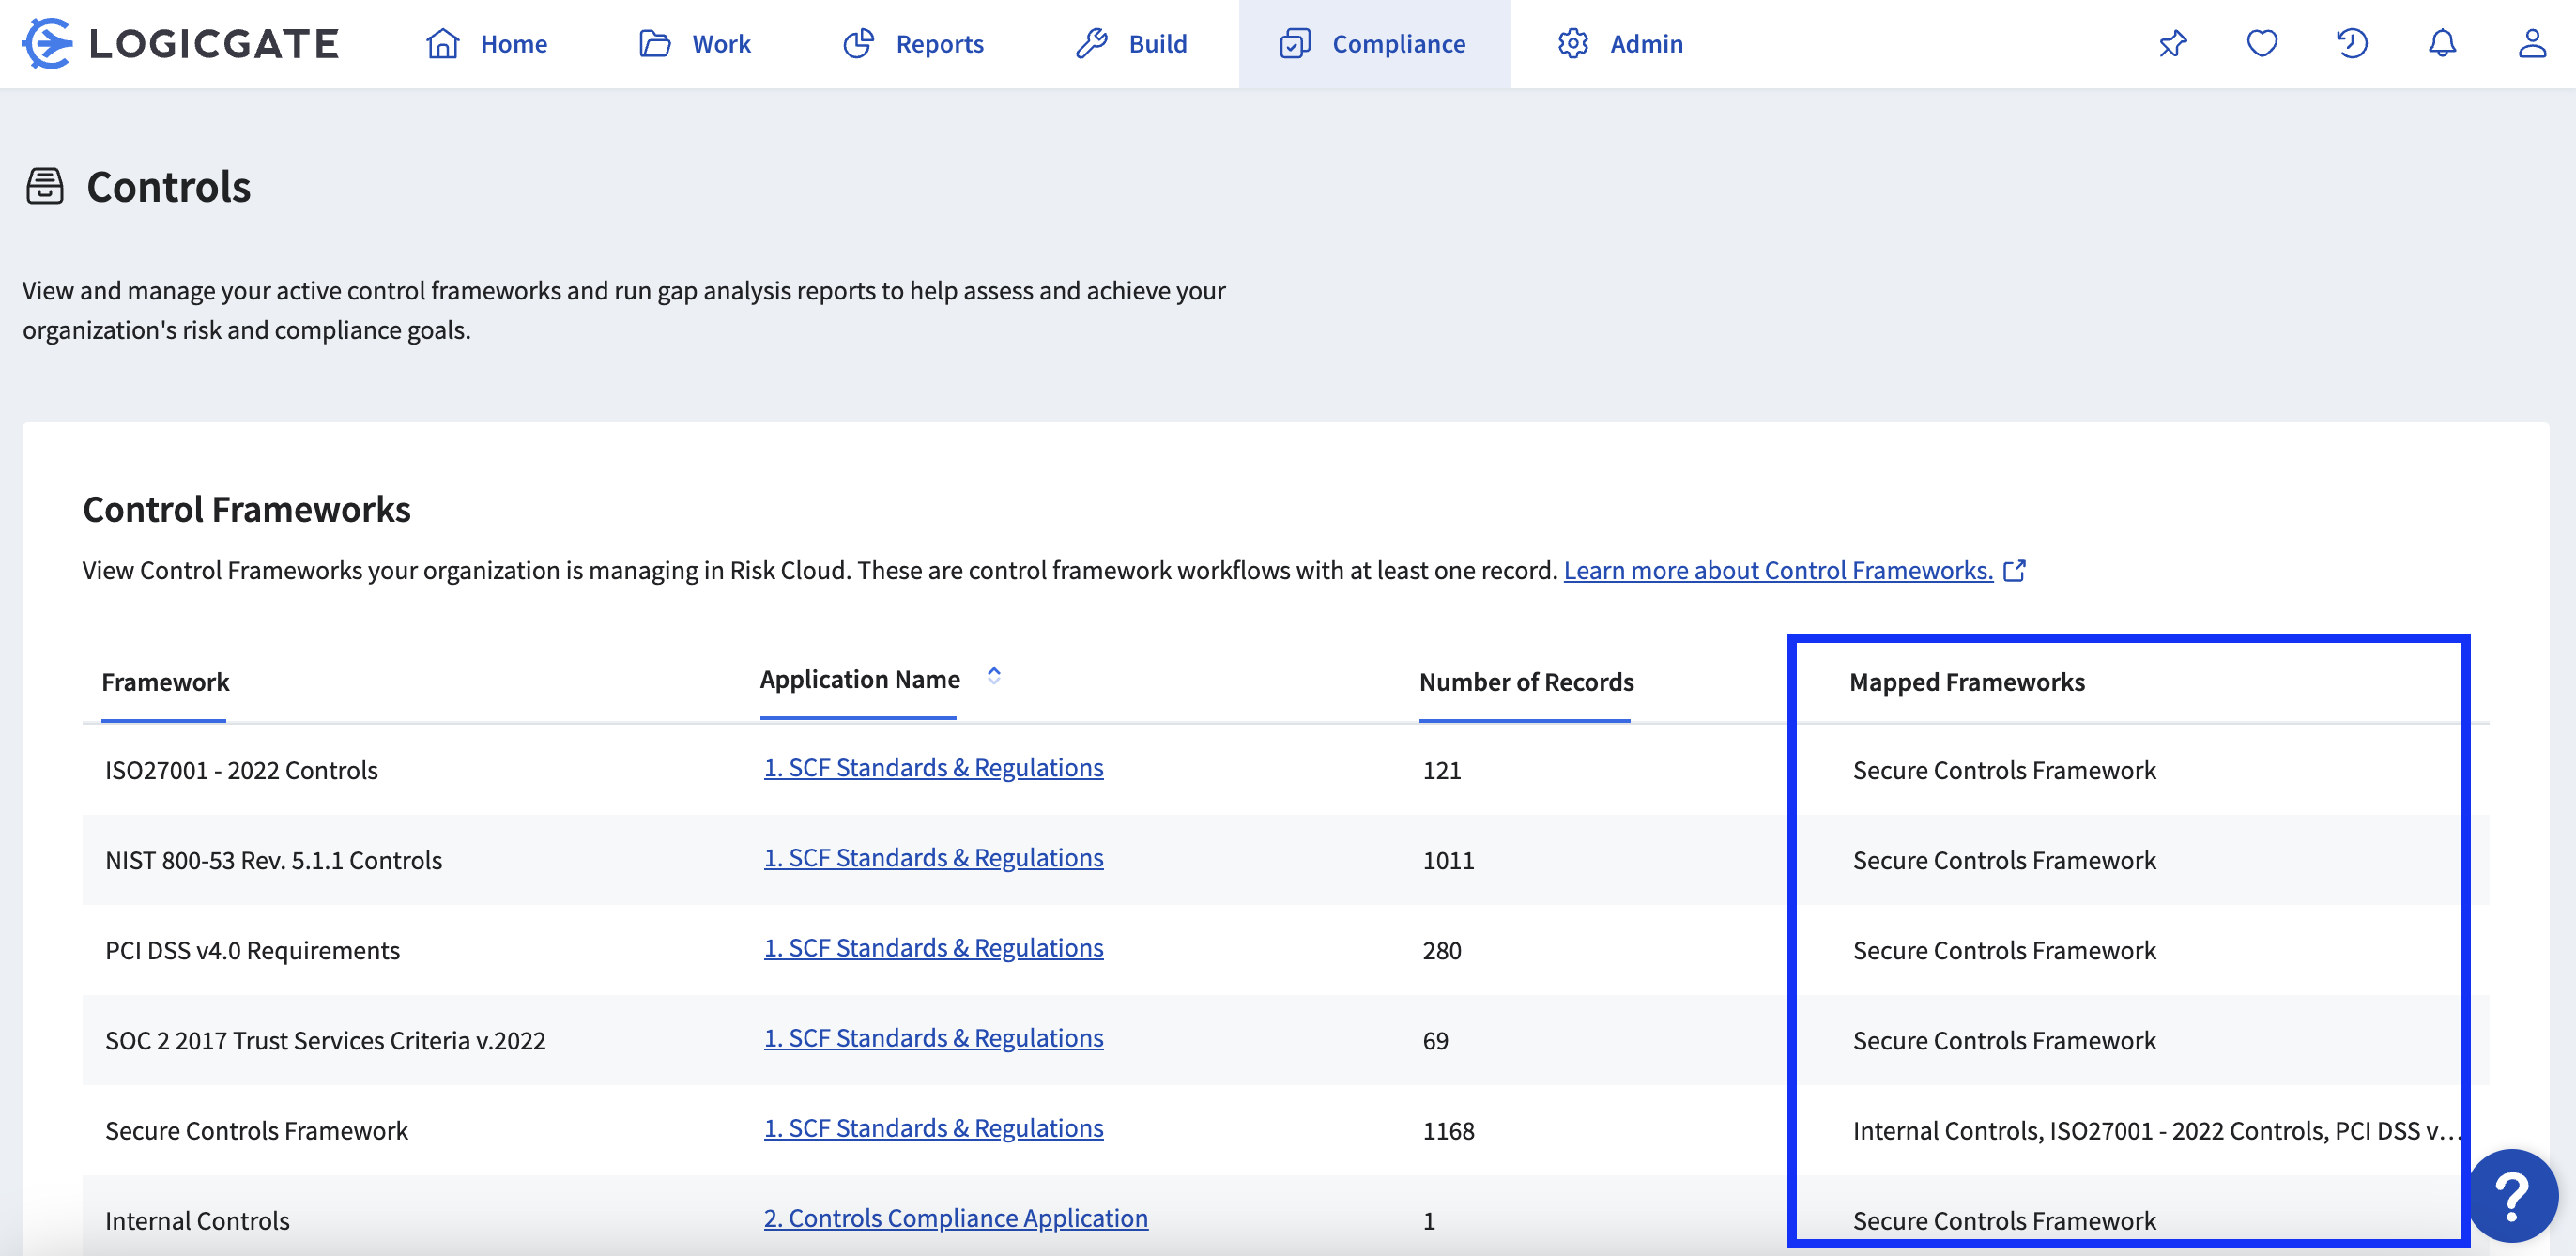This screenshot has width=2576, height=1256.
Task: Click Mapped Frameworks column header
Action: pyautogui.click(x=1966, y=682)
